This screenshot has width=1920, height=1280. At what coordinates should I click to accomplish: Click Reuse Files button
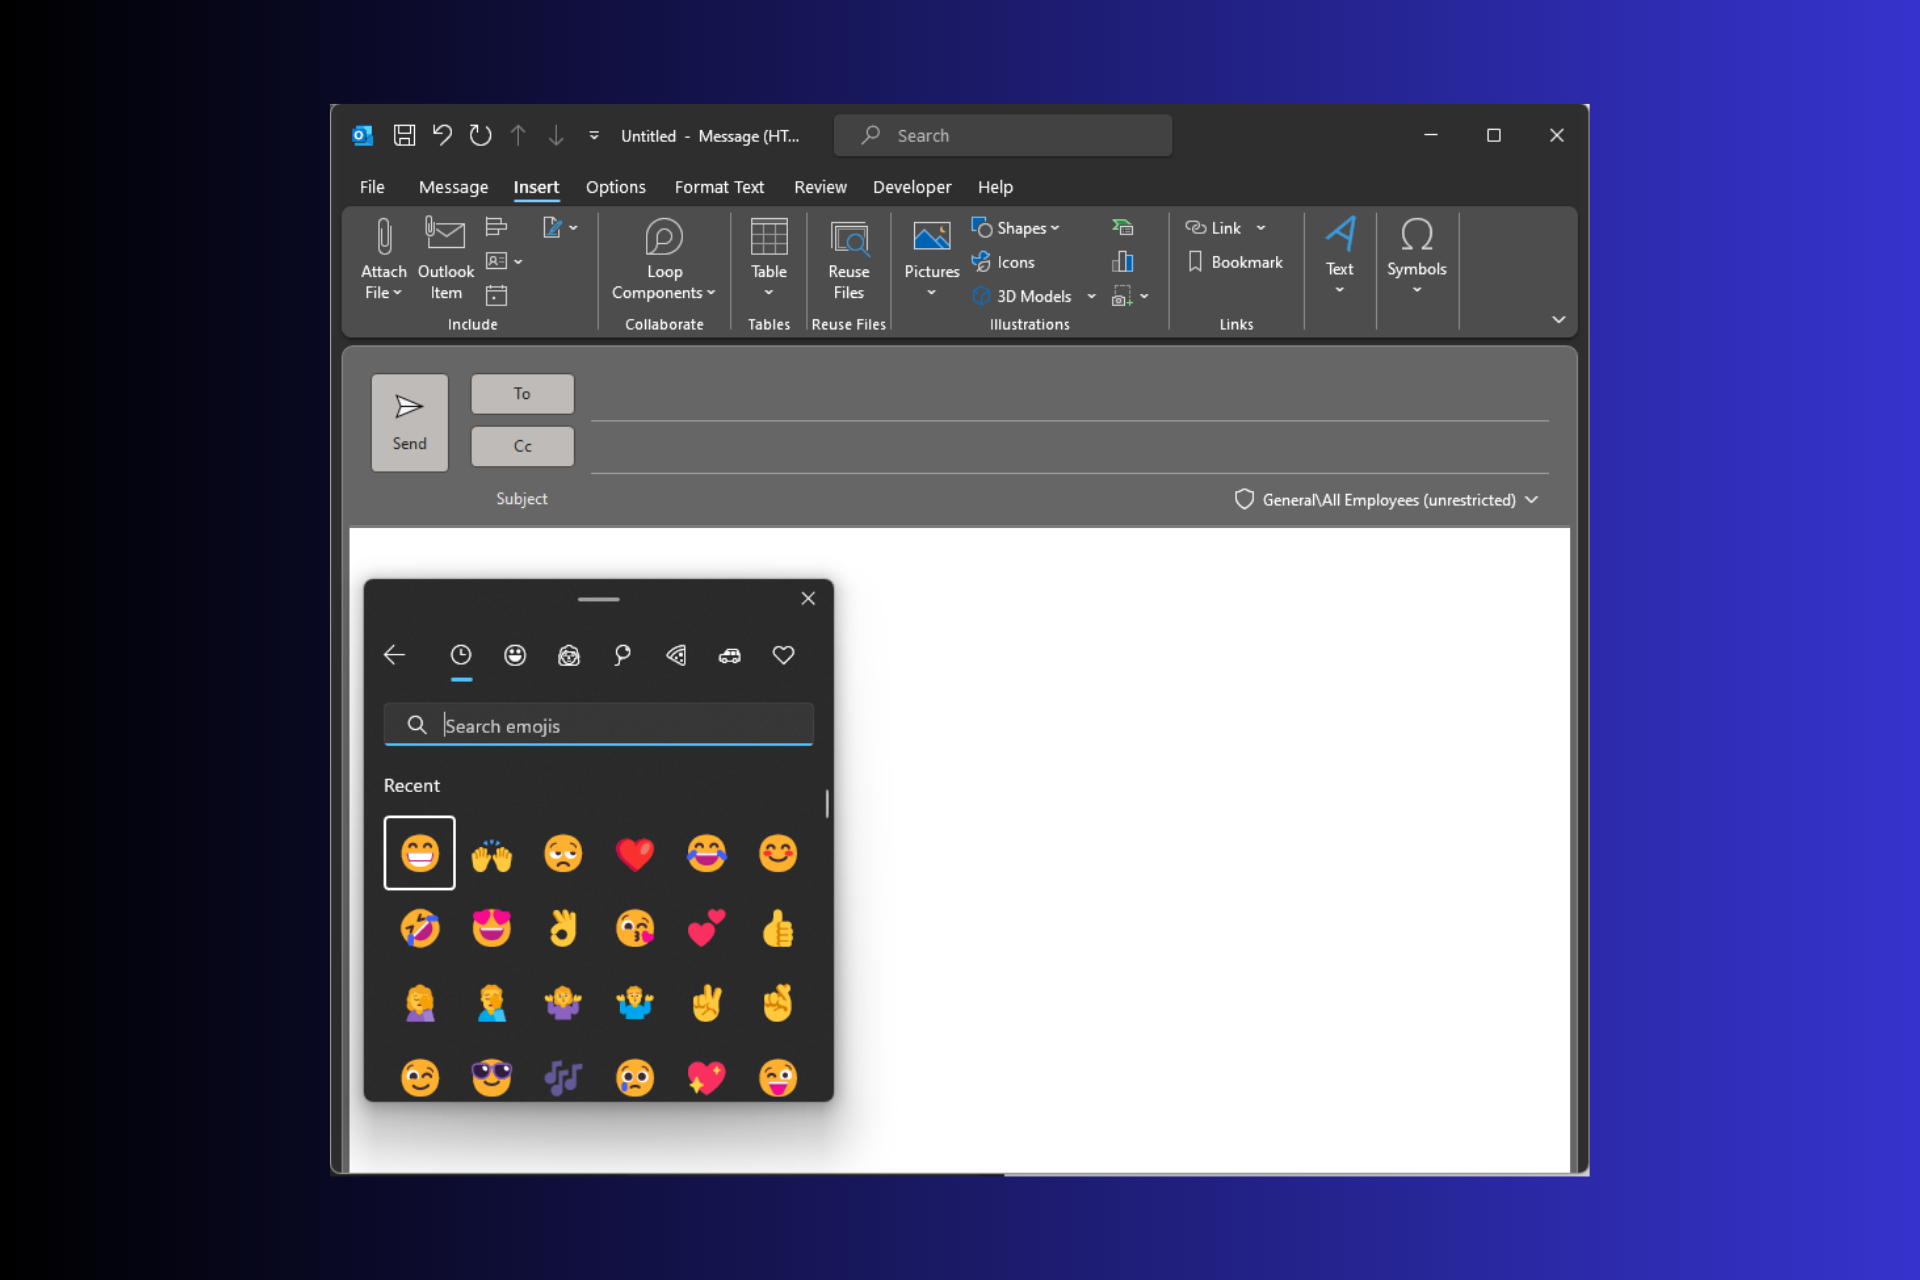coord(849,260)
